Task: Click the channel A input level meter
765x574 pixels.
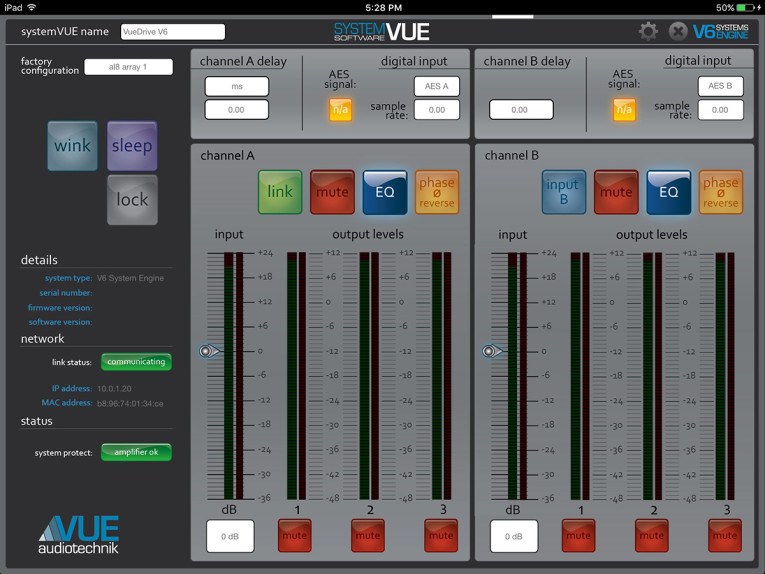Action: tap(233, 376)
